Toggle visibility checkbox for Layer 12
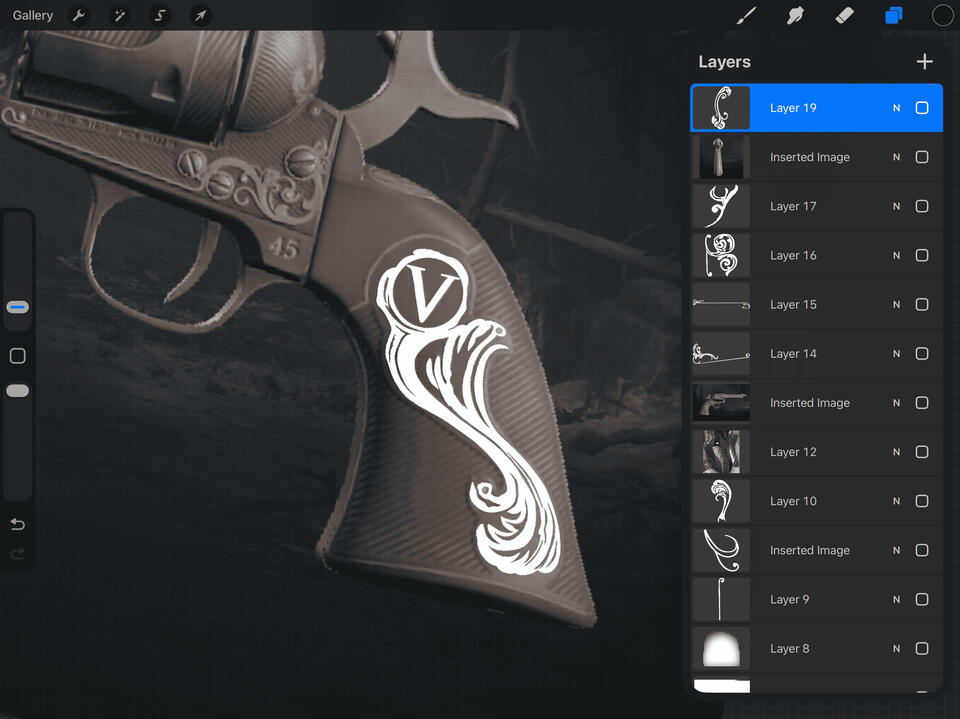The width and height of the screenshot is (960, 719). (922, 452)
